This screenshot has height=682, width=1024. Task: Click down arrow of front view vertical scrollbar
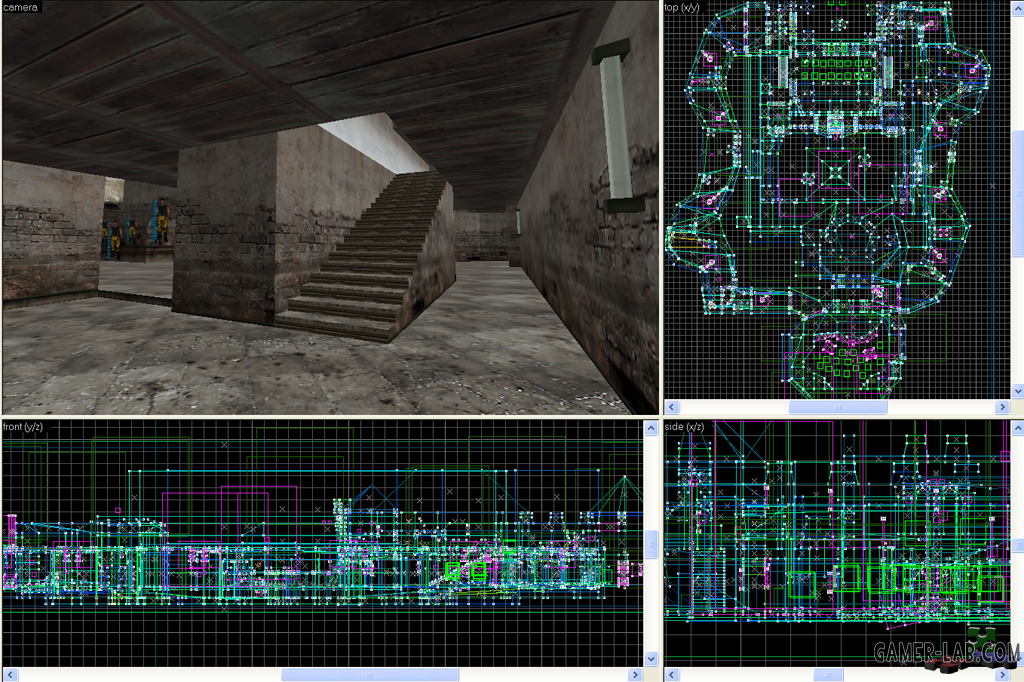pyautogui.click(x=651, y=659)
